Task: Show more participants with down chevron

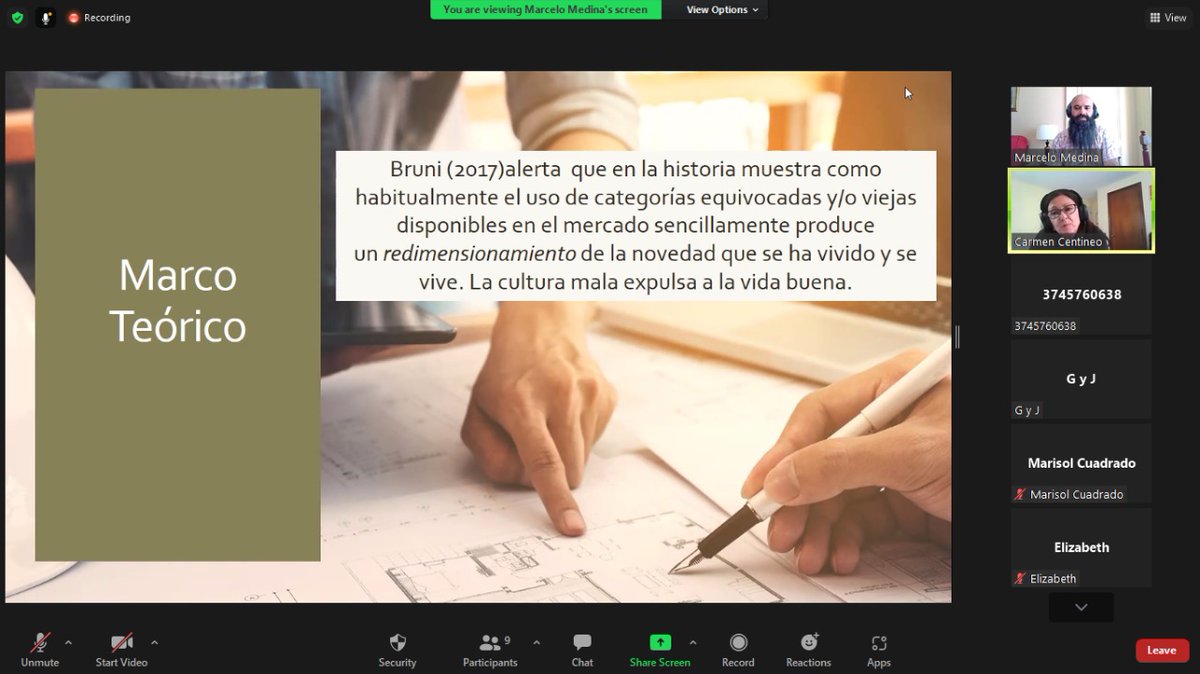Action: point(1081,607)
